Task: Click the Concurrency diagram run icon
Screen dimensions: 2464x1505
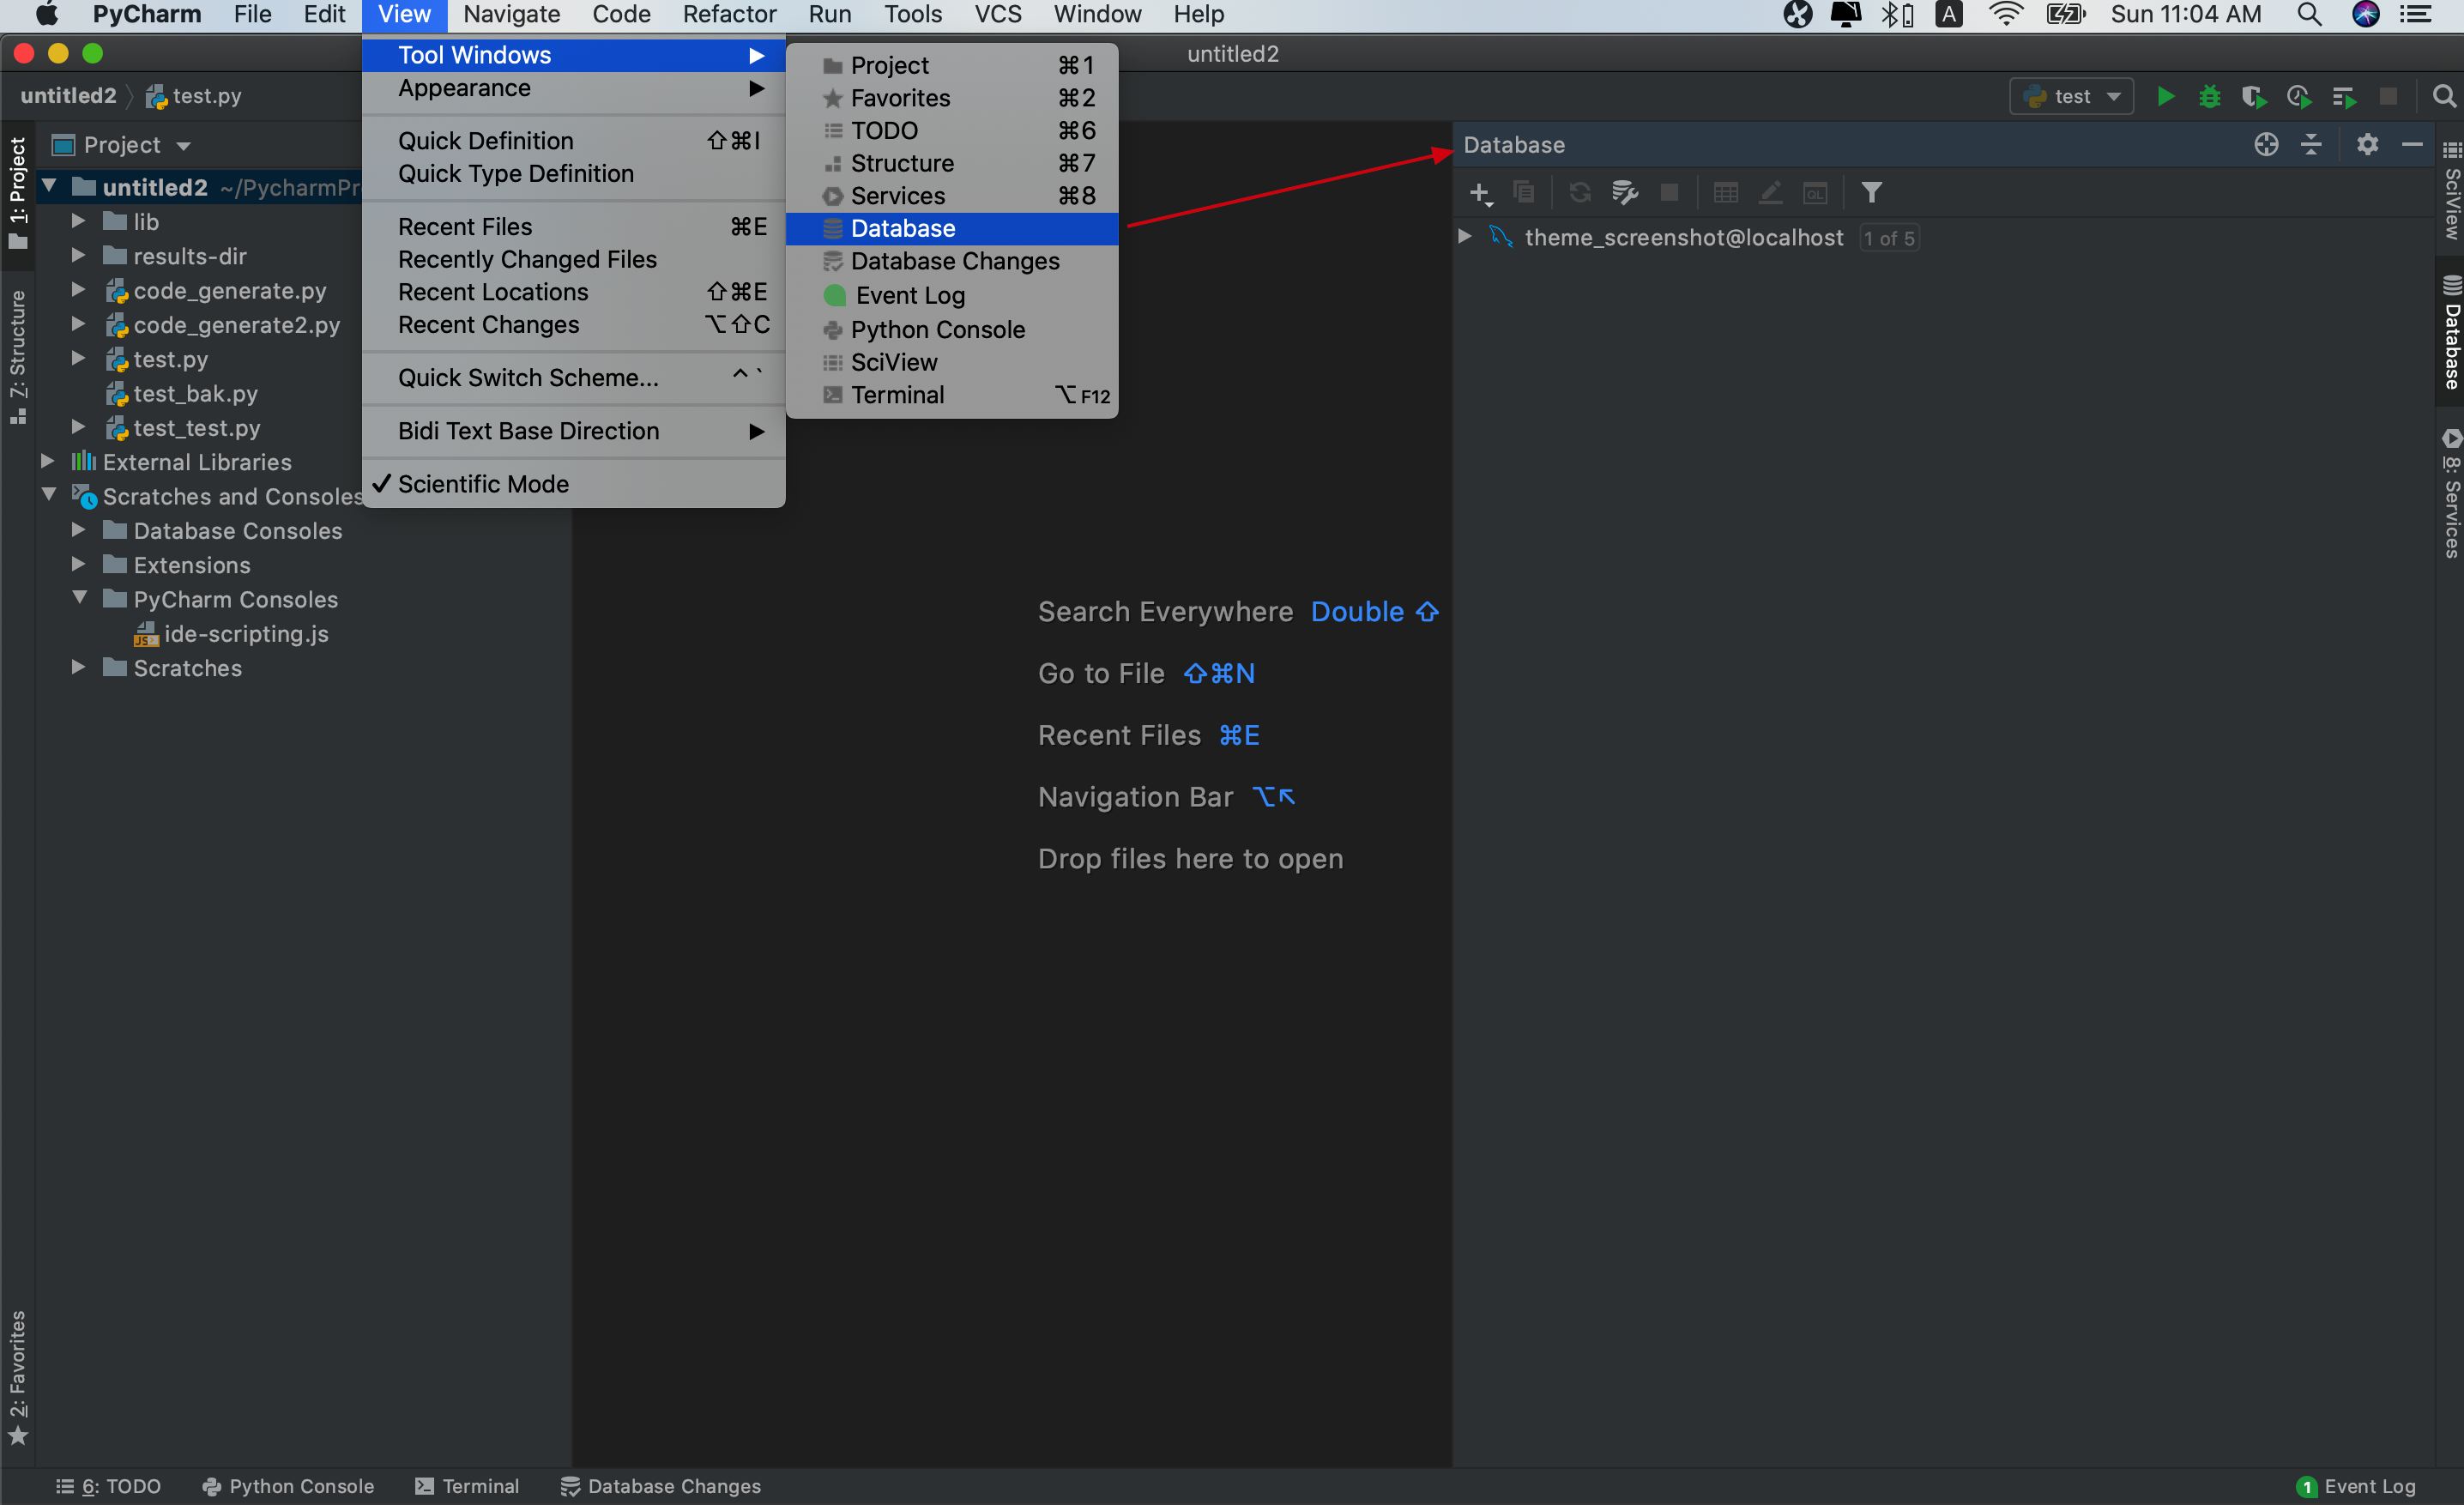Action: 2344,96
